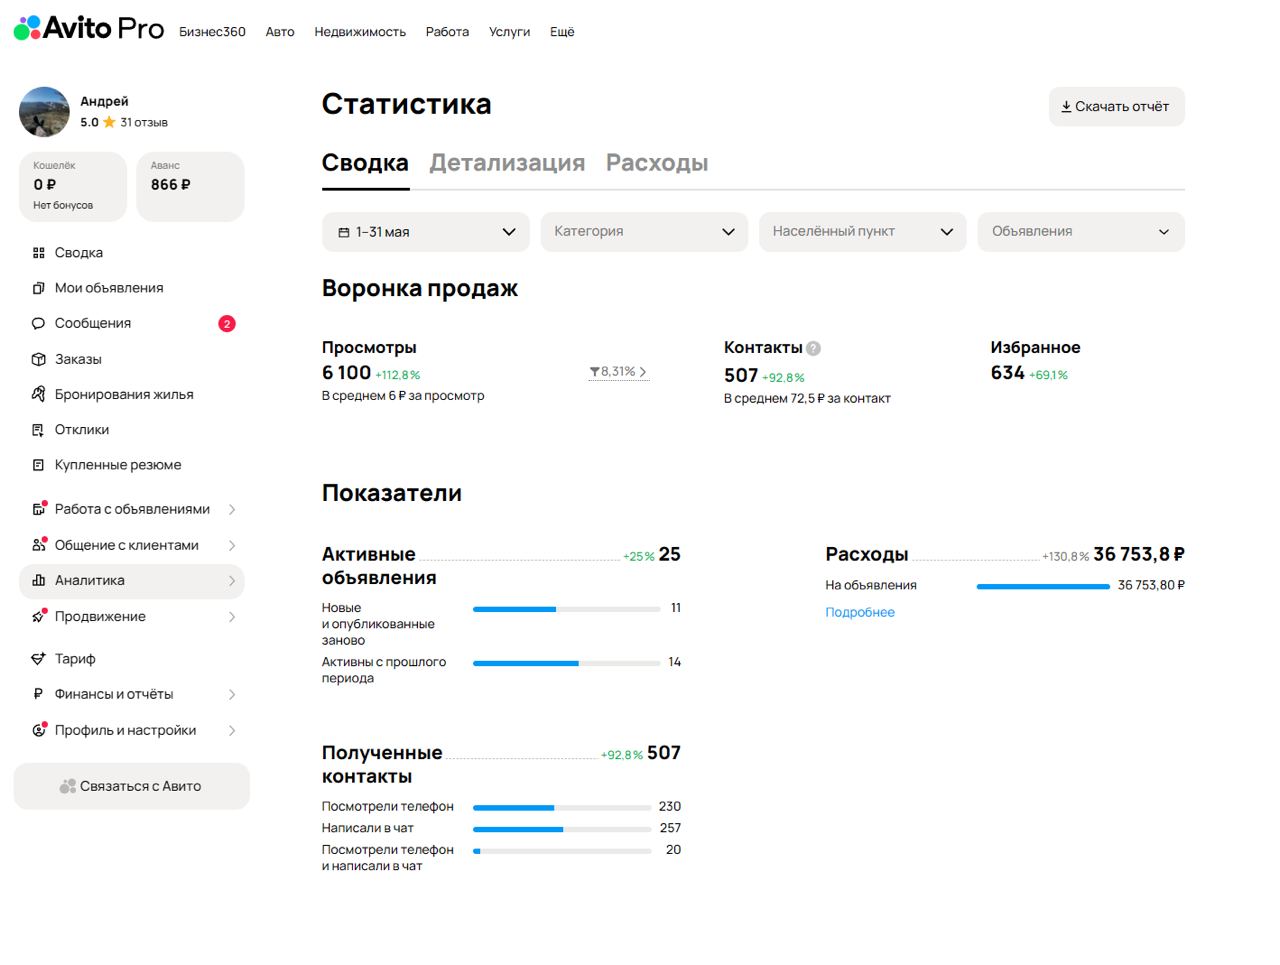Image resolution: width=1280 pixels, height=965 pixels.
Task: Click Мои объявления sidebar icon
Action: [x=38, y=288]
